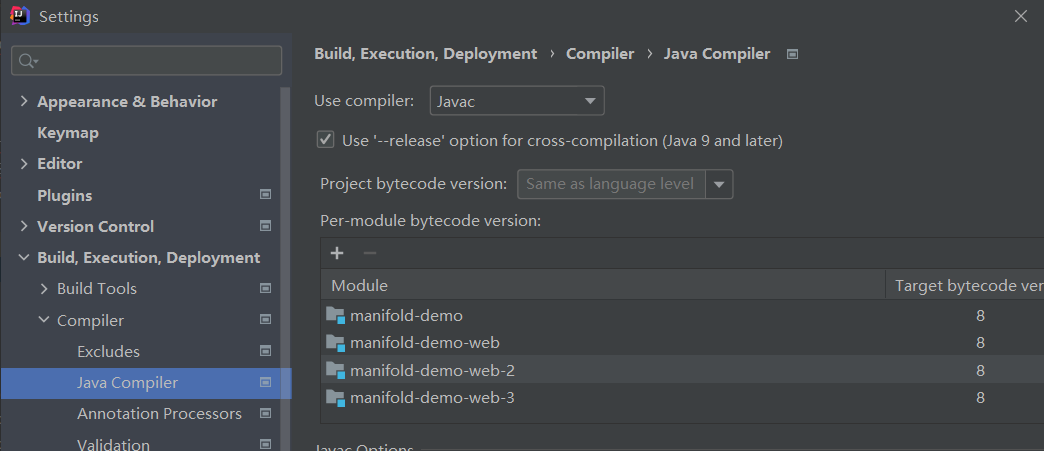Click inside the settings search field
Viewport: 1044px width, 451px height.
[146, 61]
